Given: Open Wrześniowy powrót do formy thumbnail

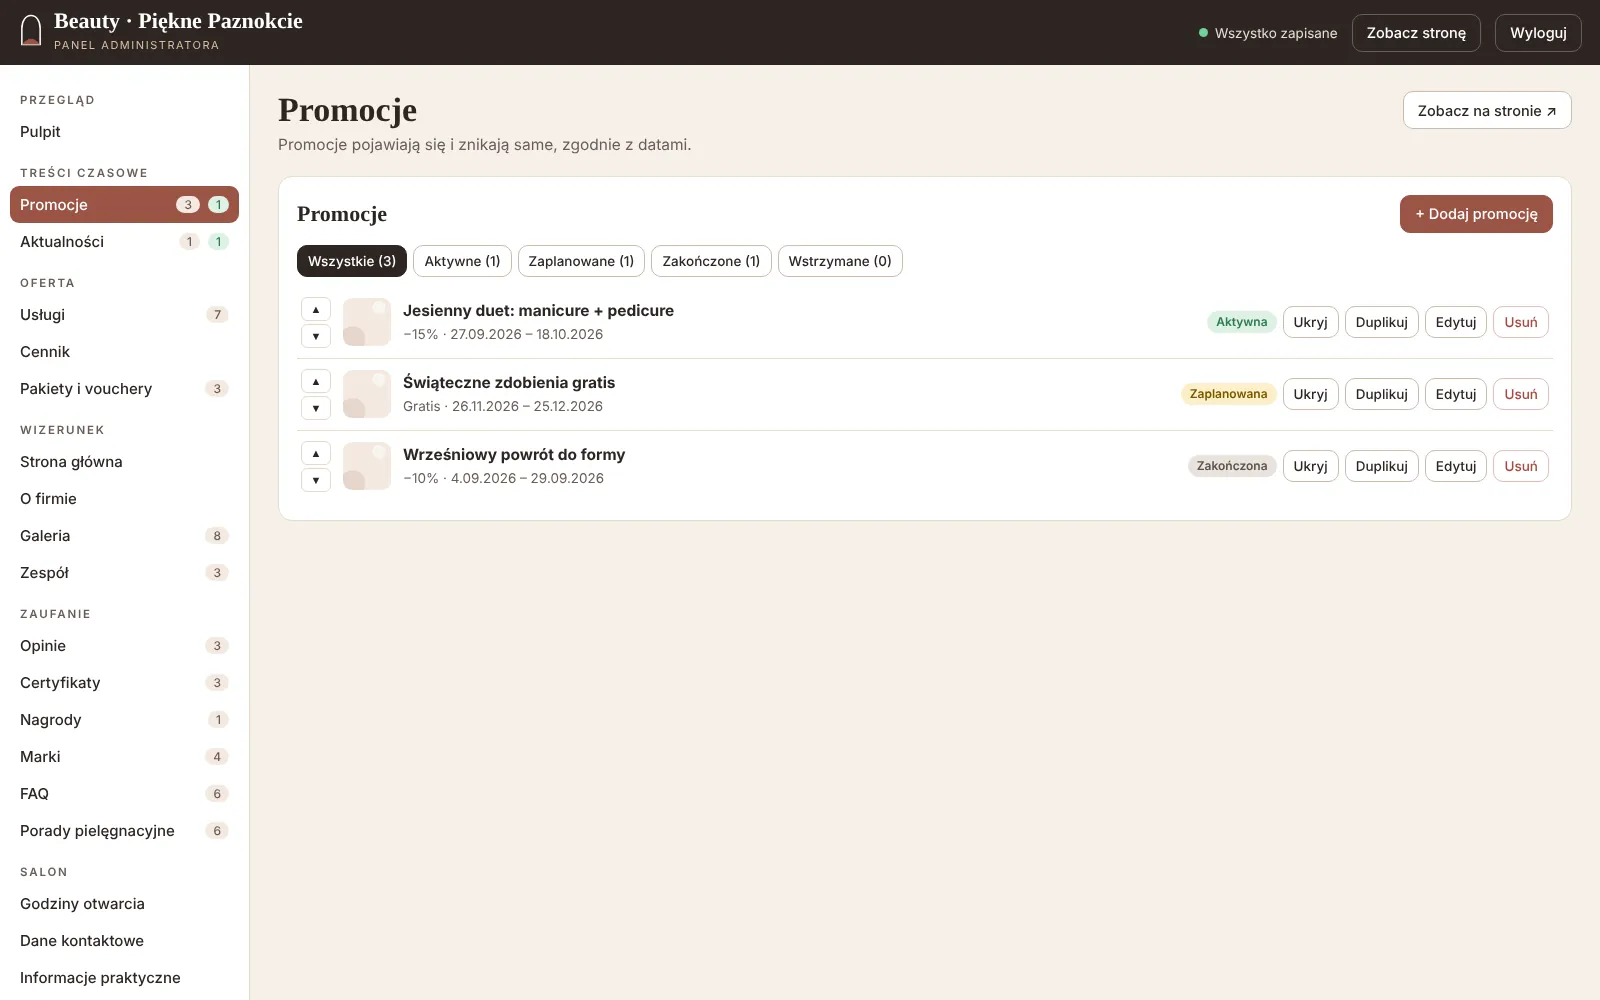Looking at the screenshot, I should pyautogui.click(x=367, y=466).
